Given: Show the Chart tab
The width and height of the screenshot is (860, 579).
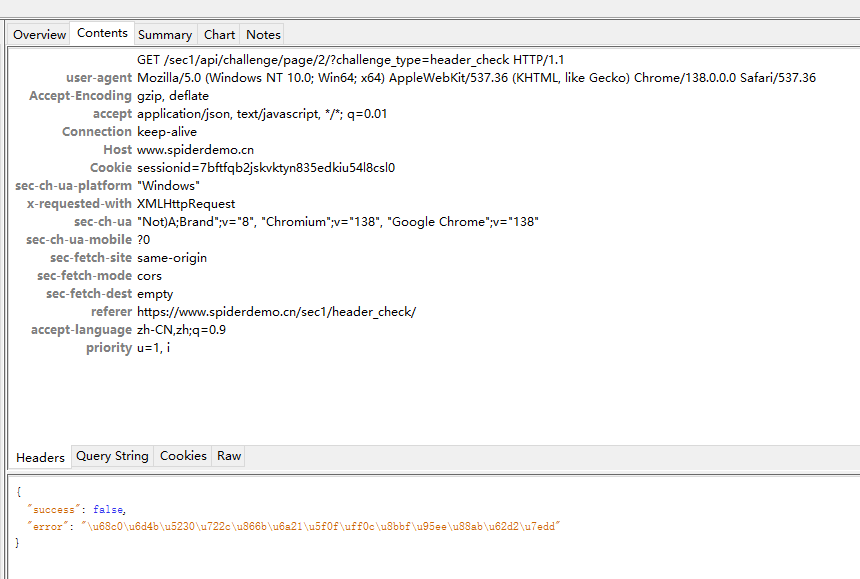Looking at the screenshot, I should pos(219,34).
